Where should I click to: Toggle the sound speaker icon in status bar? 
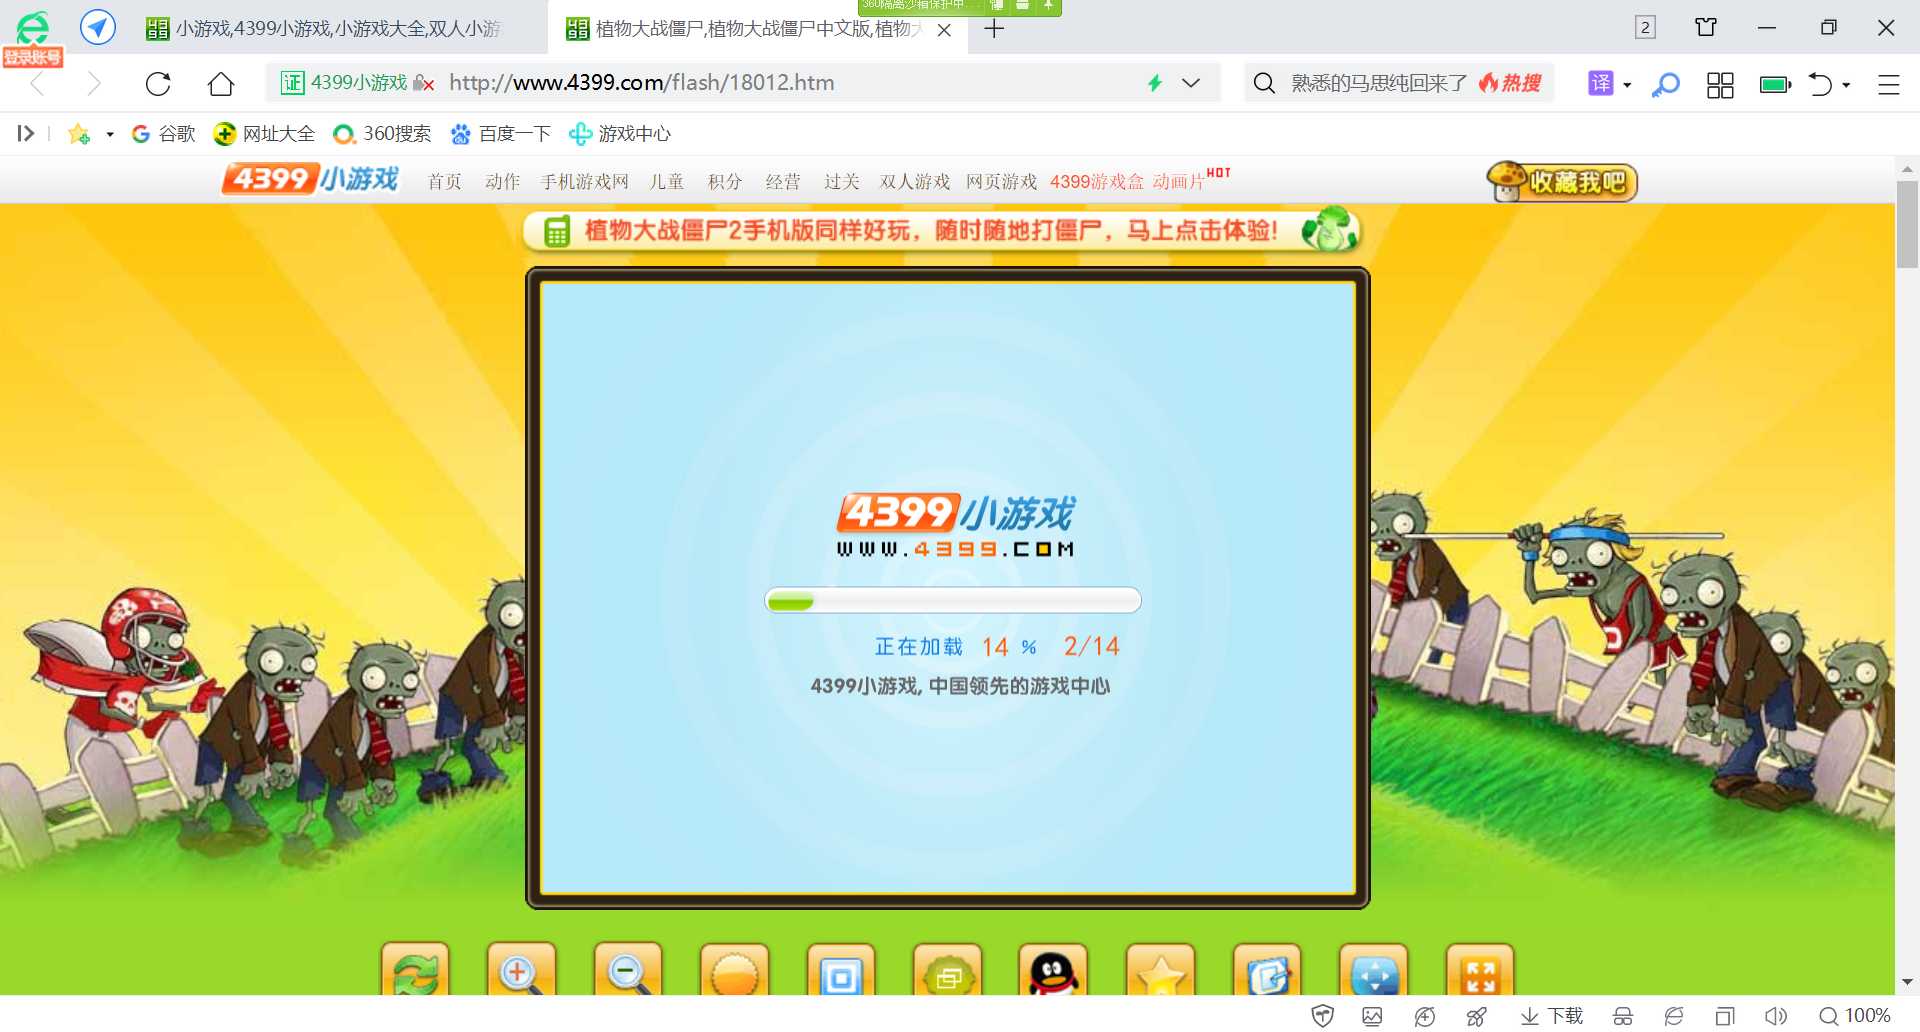[1776, 1016]
